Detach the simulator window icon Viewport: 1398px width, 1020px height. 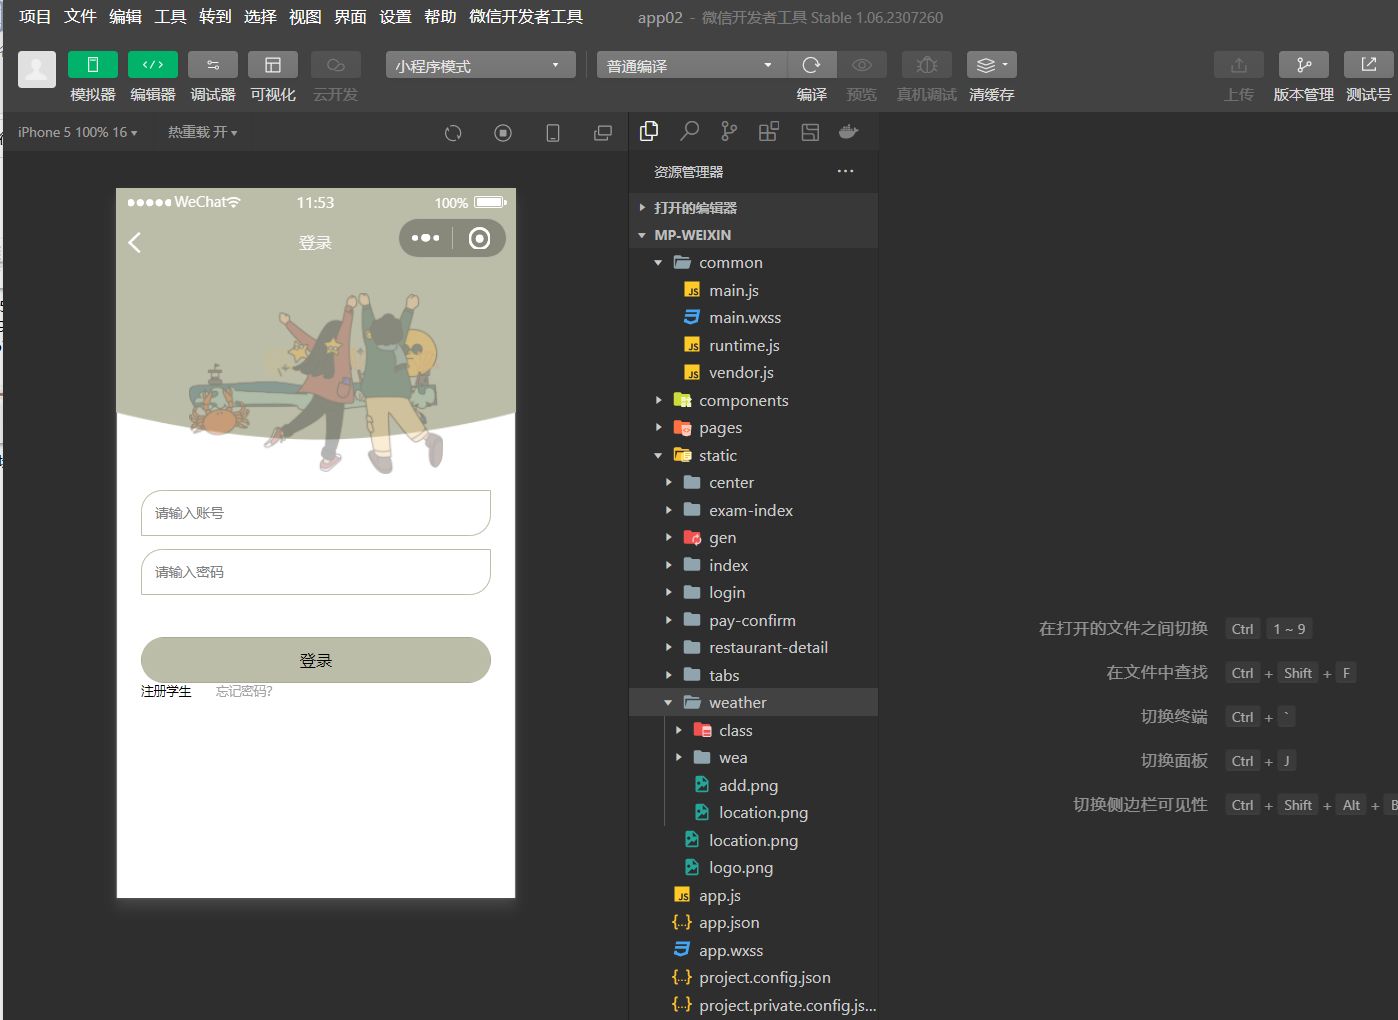pyautogui.click(x=603, y=133)
